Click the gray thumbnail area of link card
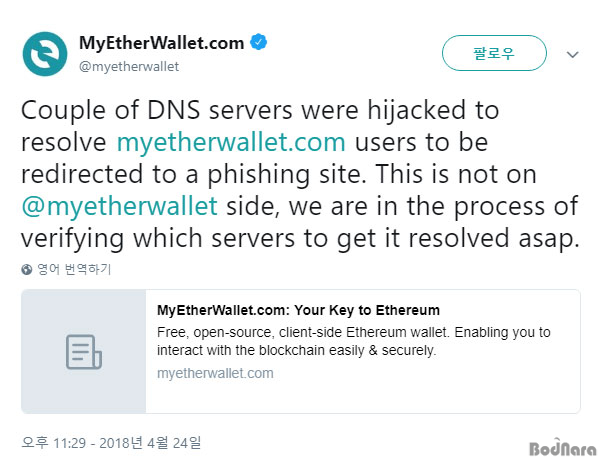 [83, 352]
